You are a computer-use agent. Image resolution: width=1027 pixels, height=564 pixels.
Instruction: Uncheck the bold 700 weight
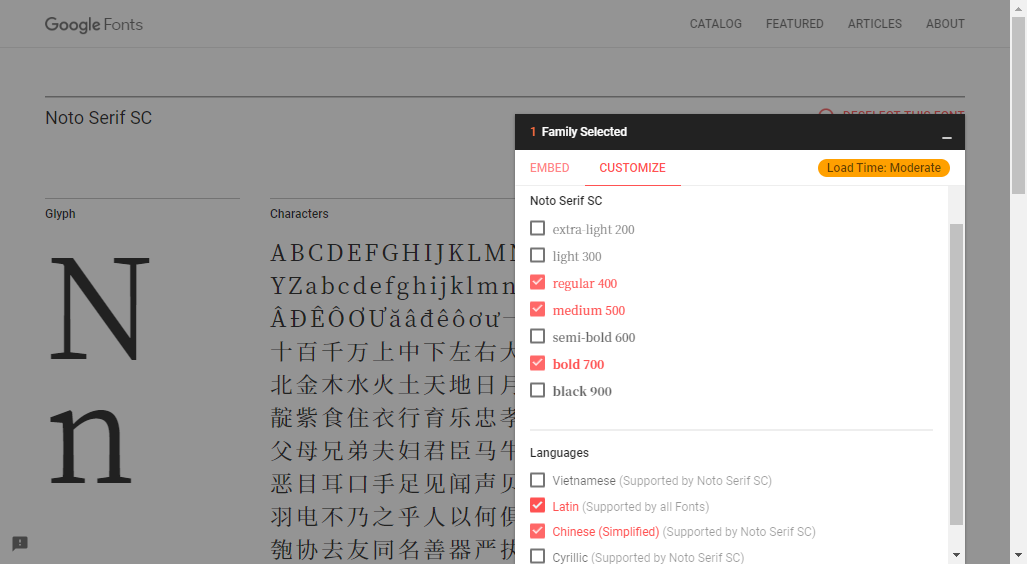[537, 363]
